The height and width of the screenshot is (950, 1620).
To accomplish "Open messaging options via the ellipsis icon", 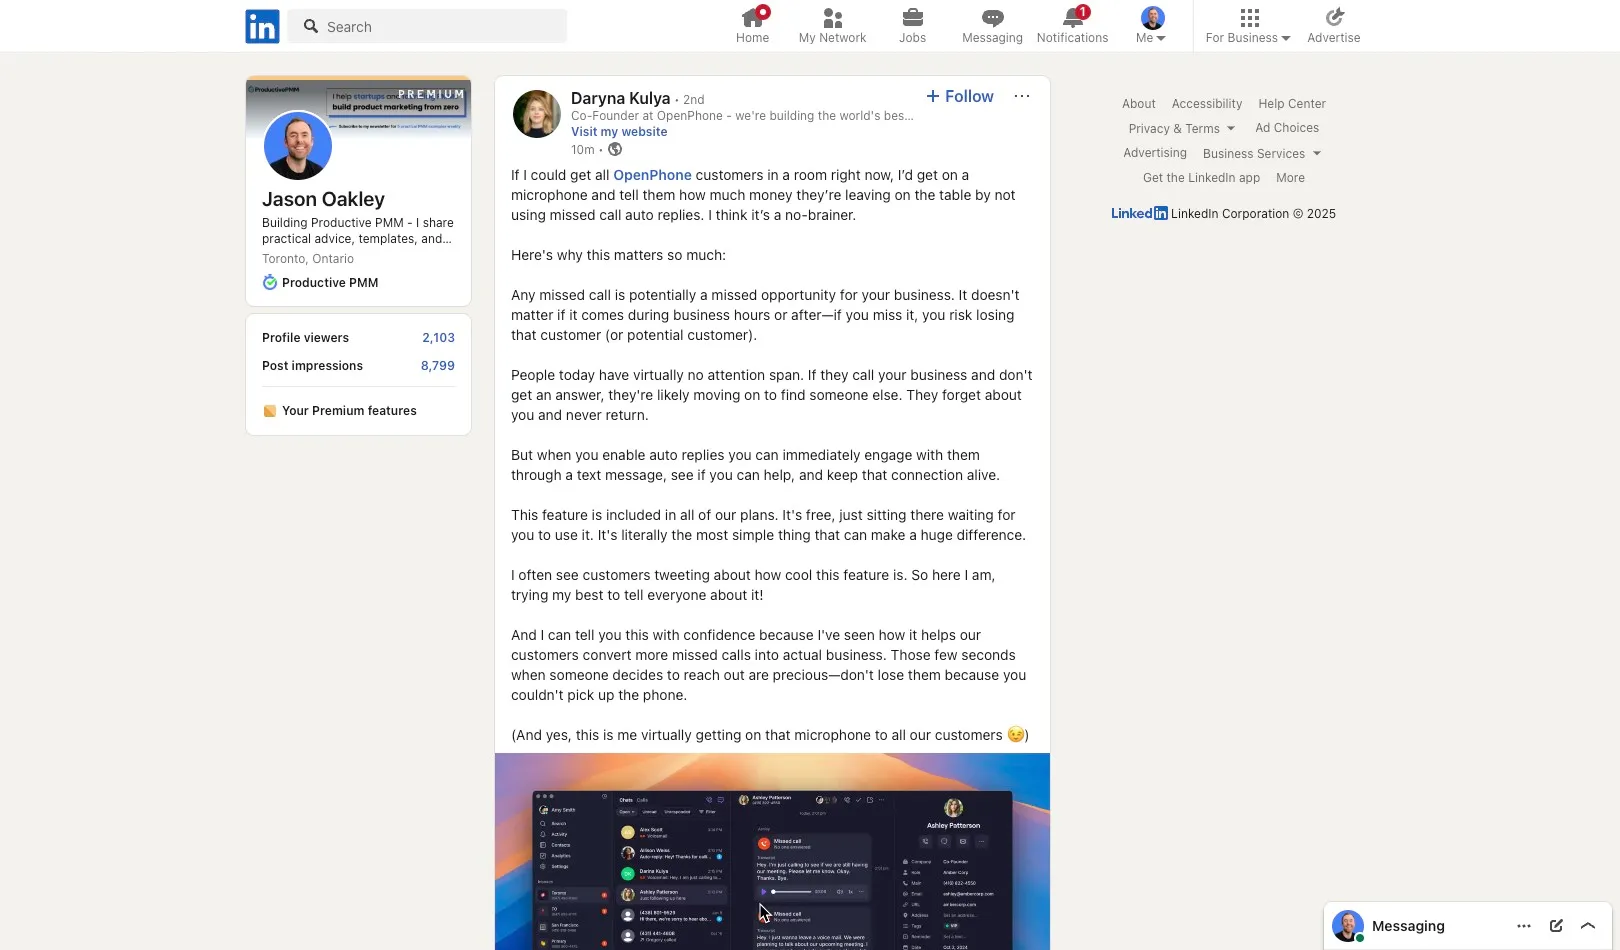I will coord(1523,926).
